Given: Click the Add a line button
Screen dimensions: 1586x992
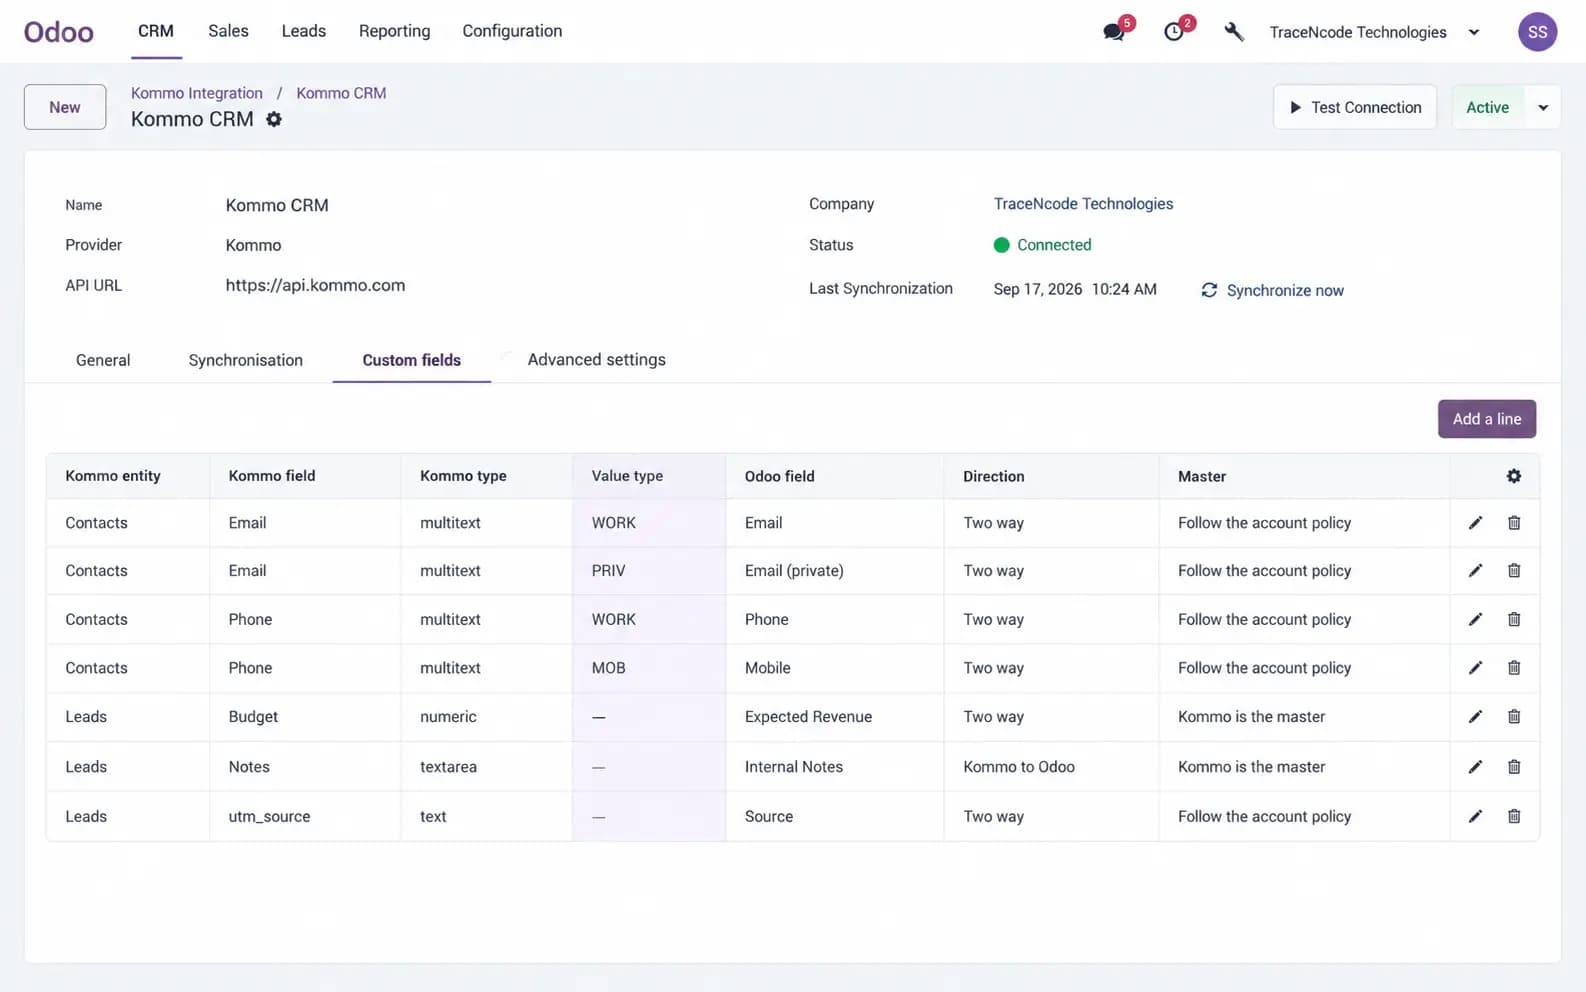Looking at the screenshot, I should [x=1487, y=419].
